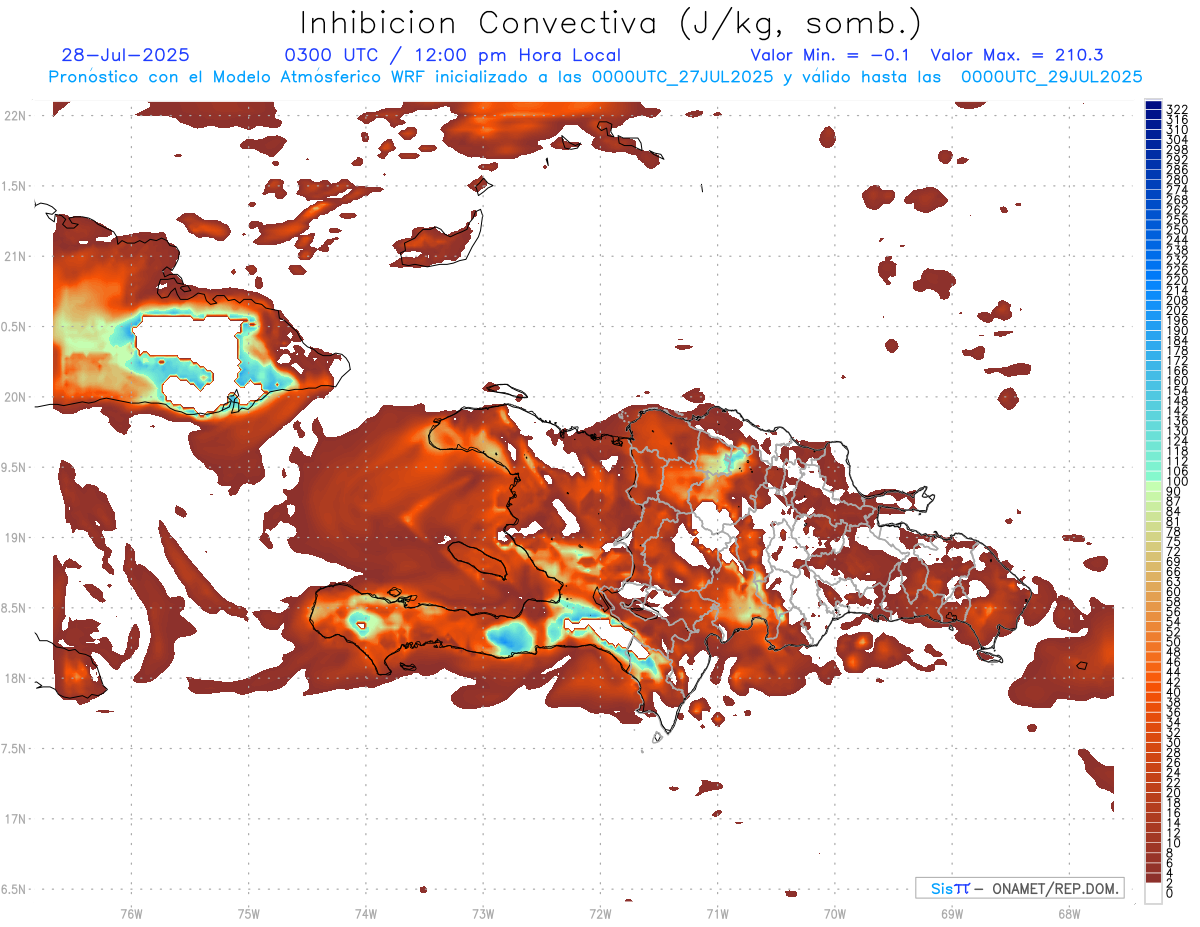The image size is (1200, 927).
Task: Click the valid-until time '0000UTC_29JUL2025'
Action: coord(1052,77)
